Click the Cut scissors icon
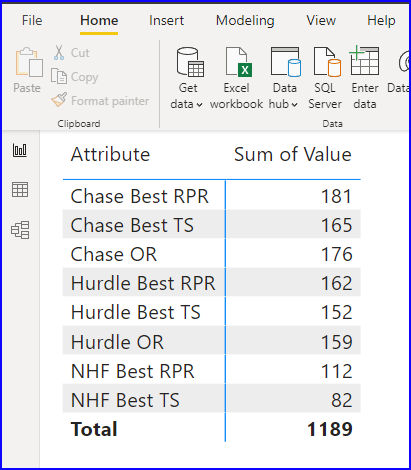The width and height of the screenshot is (411, 470). 59,53
